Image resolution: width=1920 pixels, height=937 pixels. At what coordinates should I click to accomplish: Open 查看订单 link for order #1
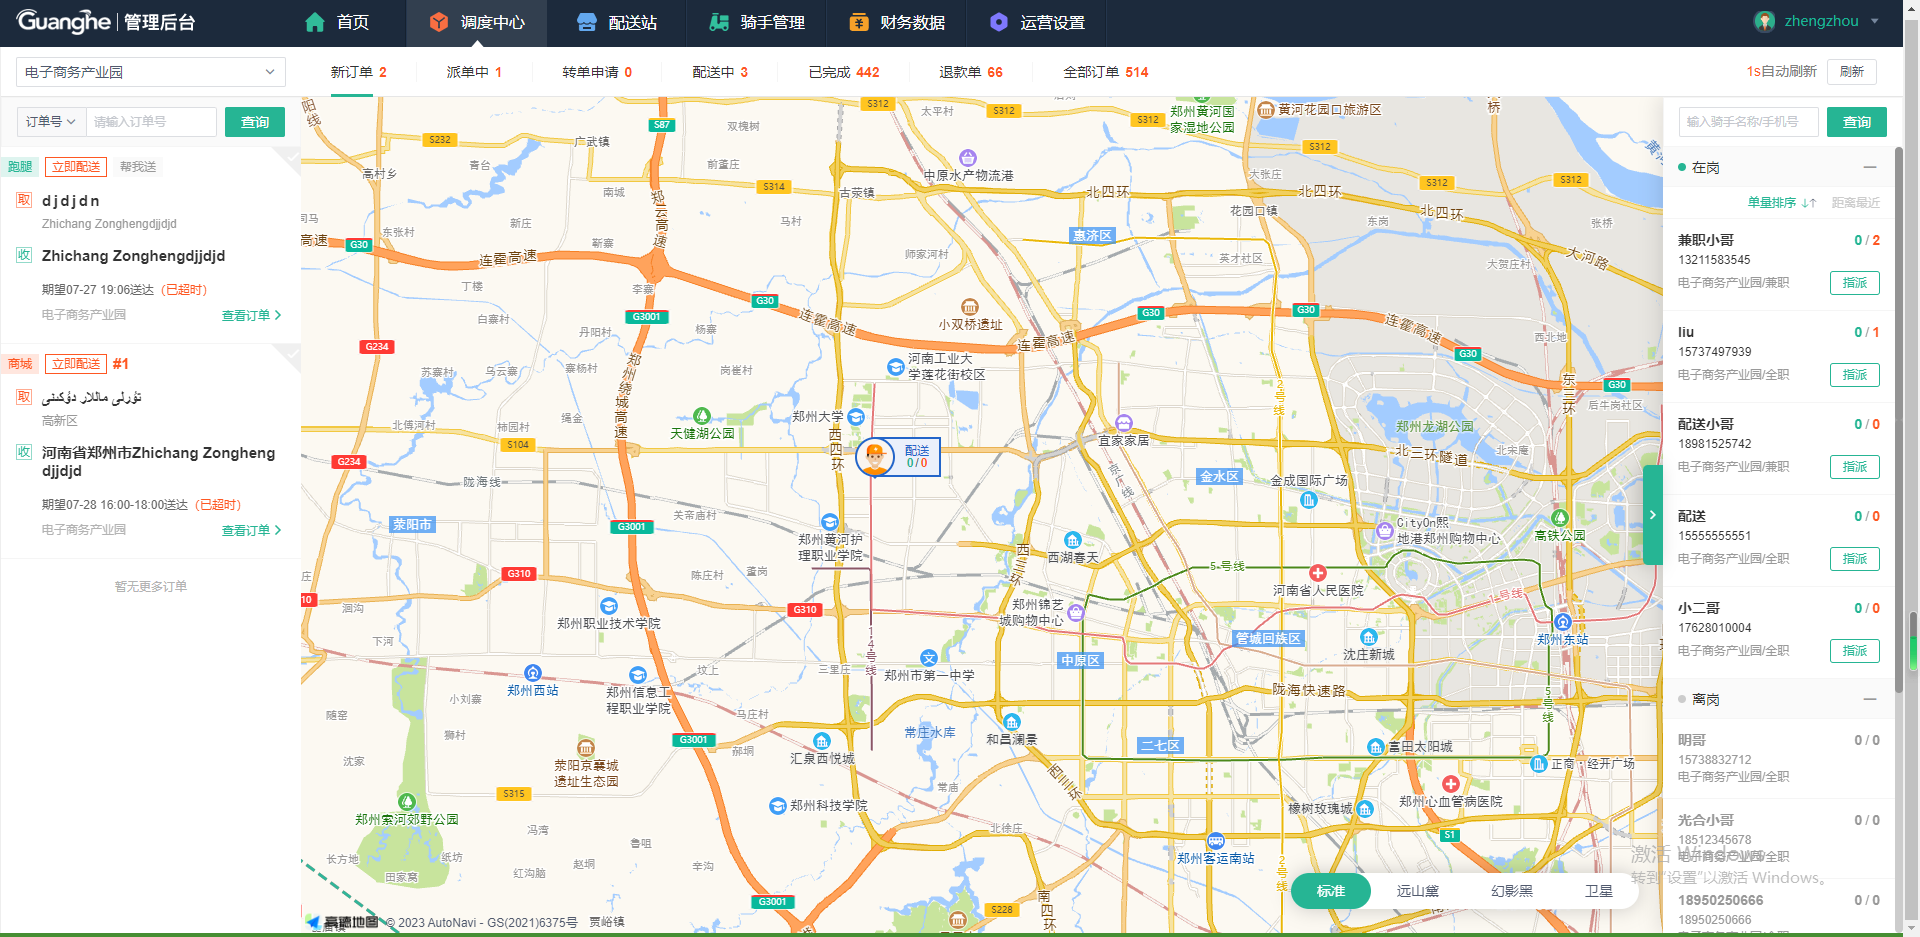[x=251, y=530]
